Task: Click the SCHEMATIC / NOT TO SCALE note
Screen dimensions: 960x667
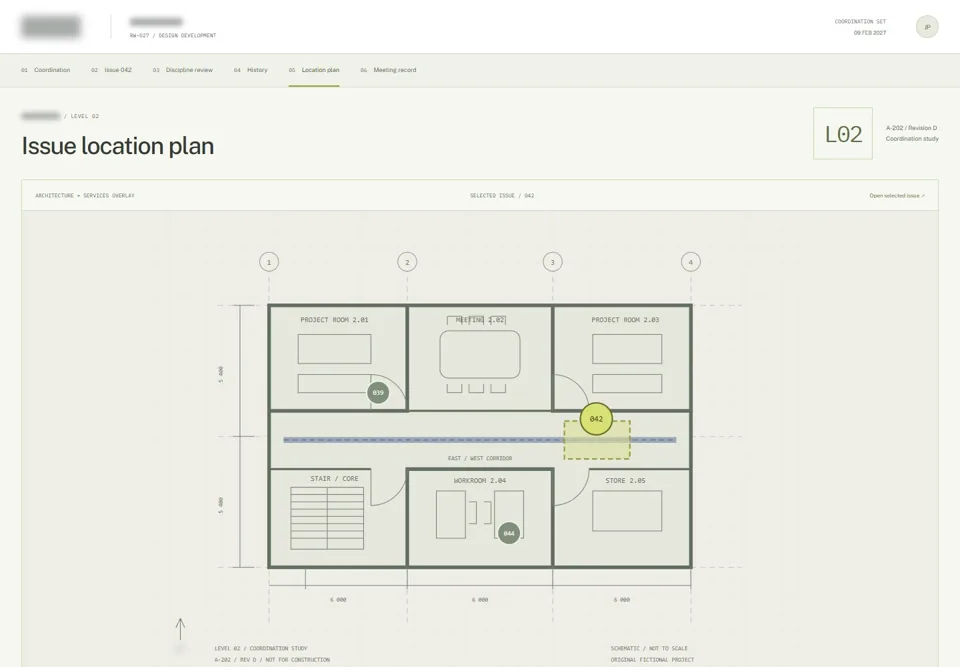Action: [x=649, y=648]
